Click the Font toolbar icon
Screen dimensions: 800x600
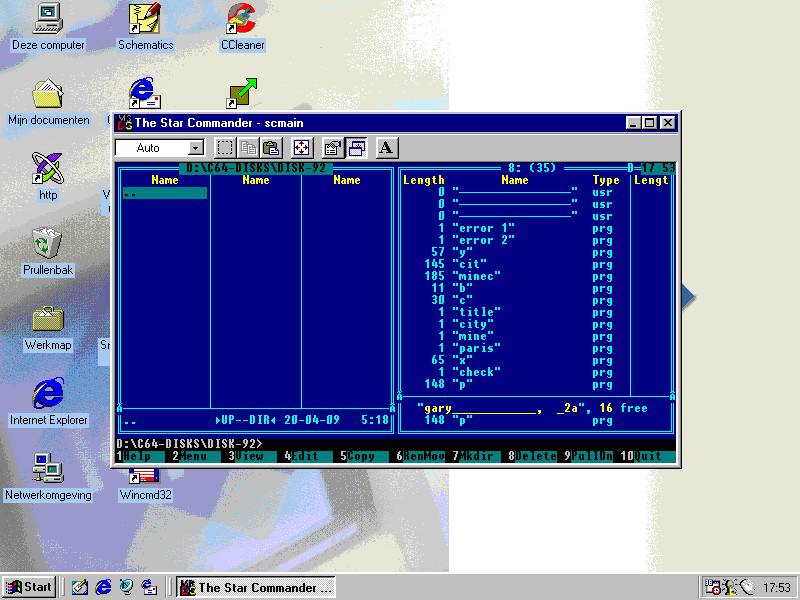click(x=387, y=148)
